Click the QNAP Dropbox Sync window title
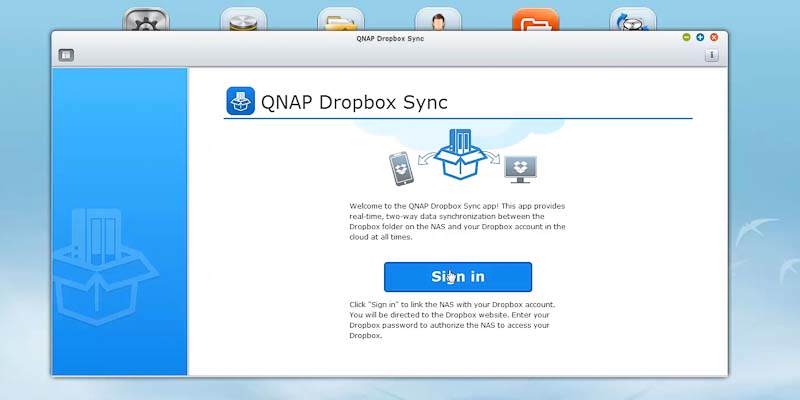The width and height of the screenshot is (800, 400). coord(390,39)
